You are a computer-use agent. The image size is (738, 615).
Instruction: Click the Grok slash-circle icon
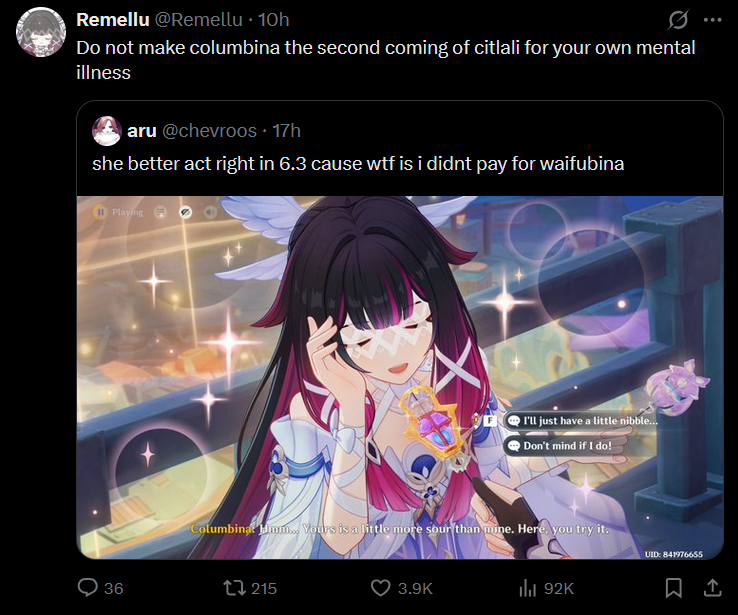(678, 20)
